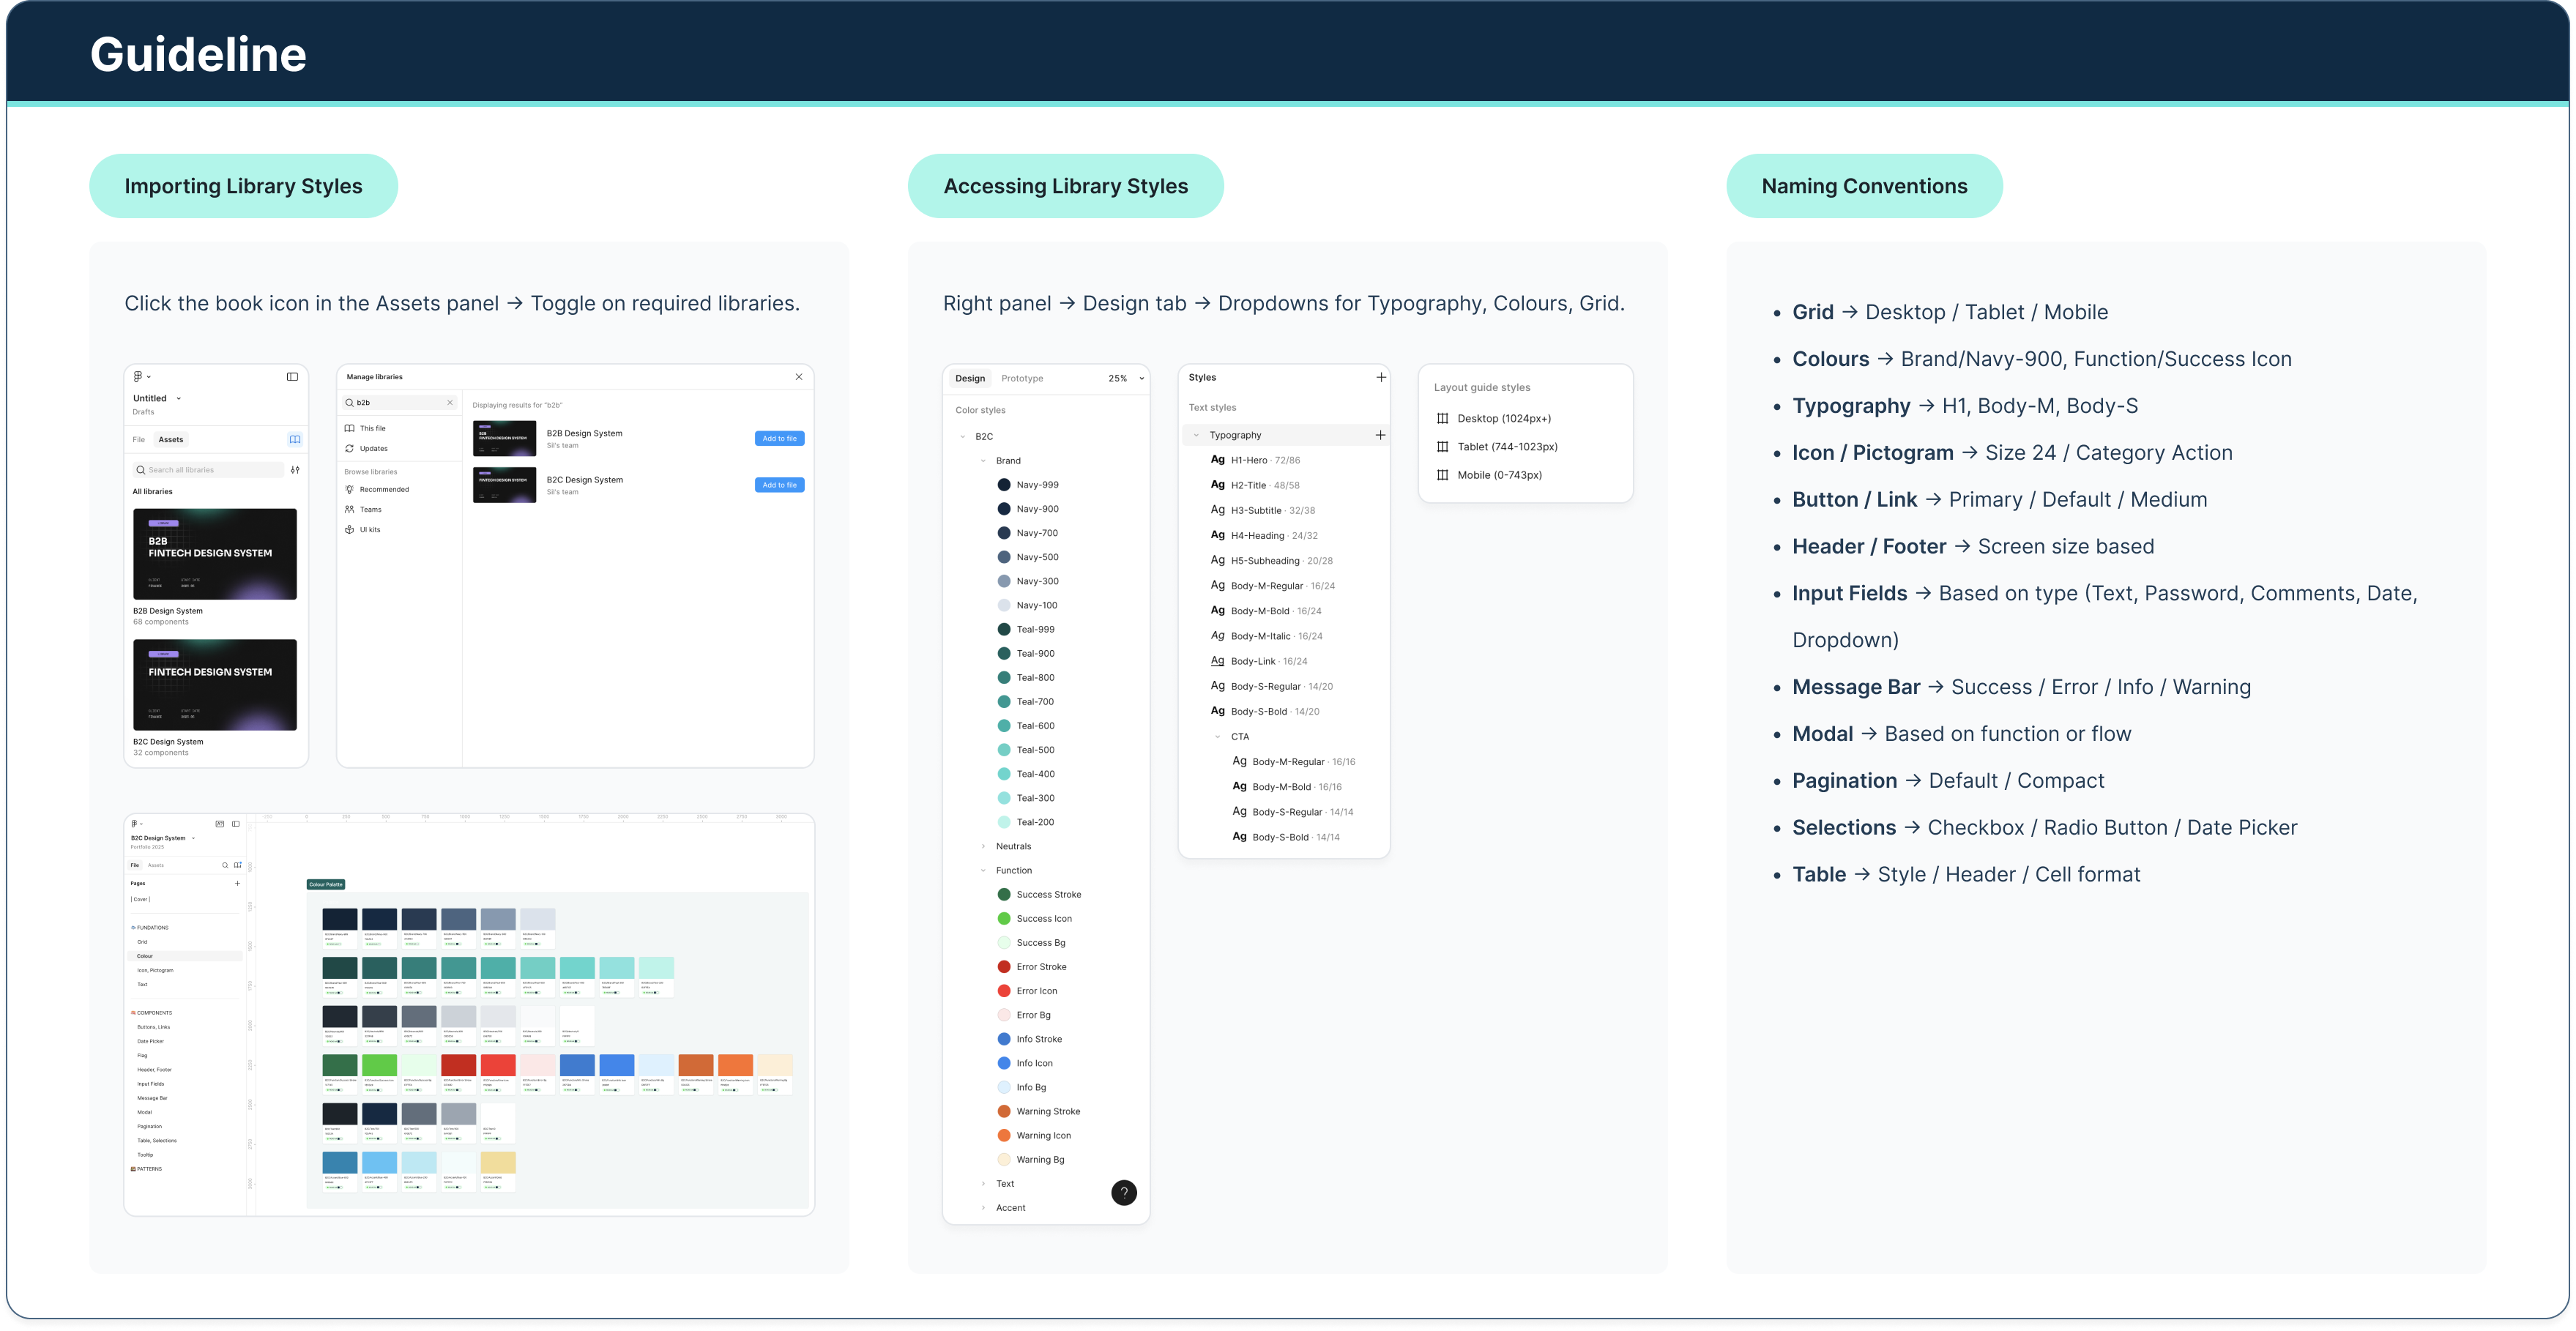Collapse the B2C color styles group
The image size is (2576, 1331).
click(x=963, y=436)
